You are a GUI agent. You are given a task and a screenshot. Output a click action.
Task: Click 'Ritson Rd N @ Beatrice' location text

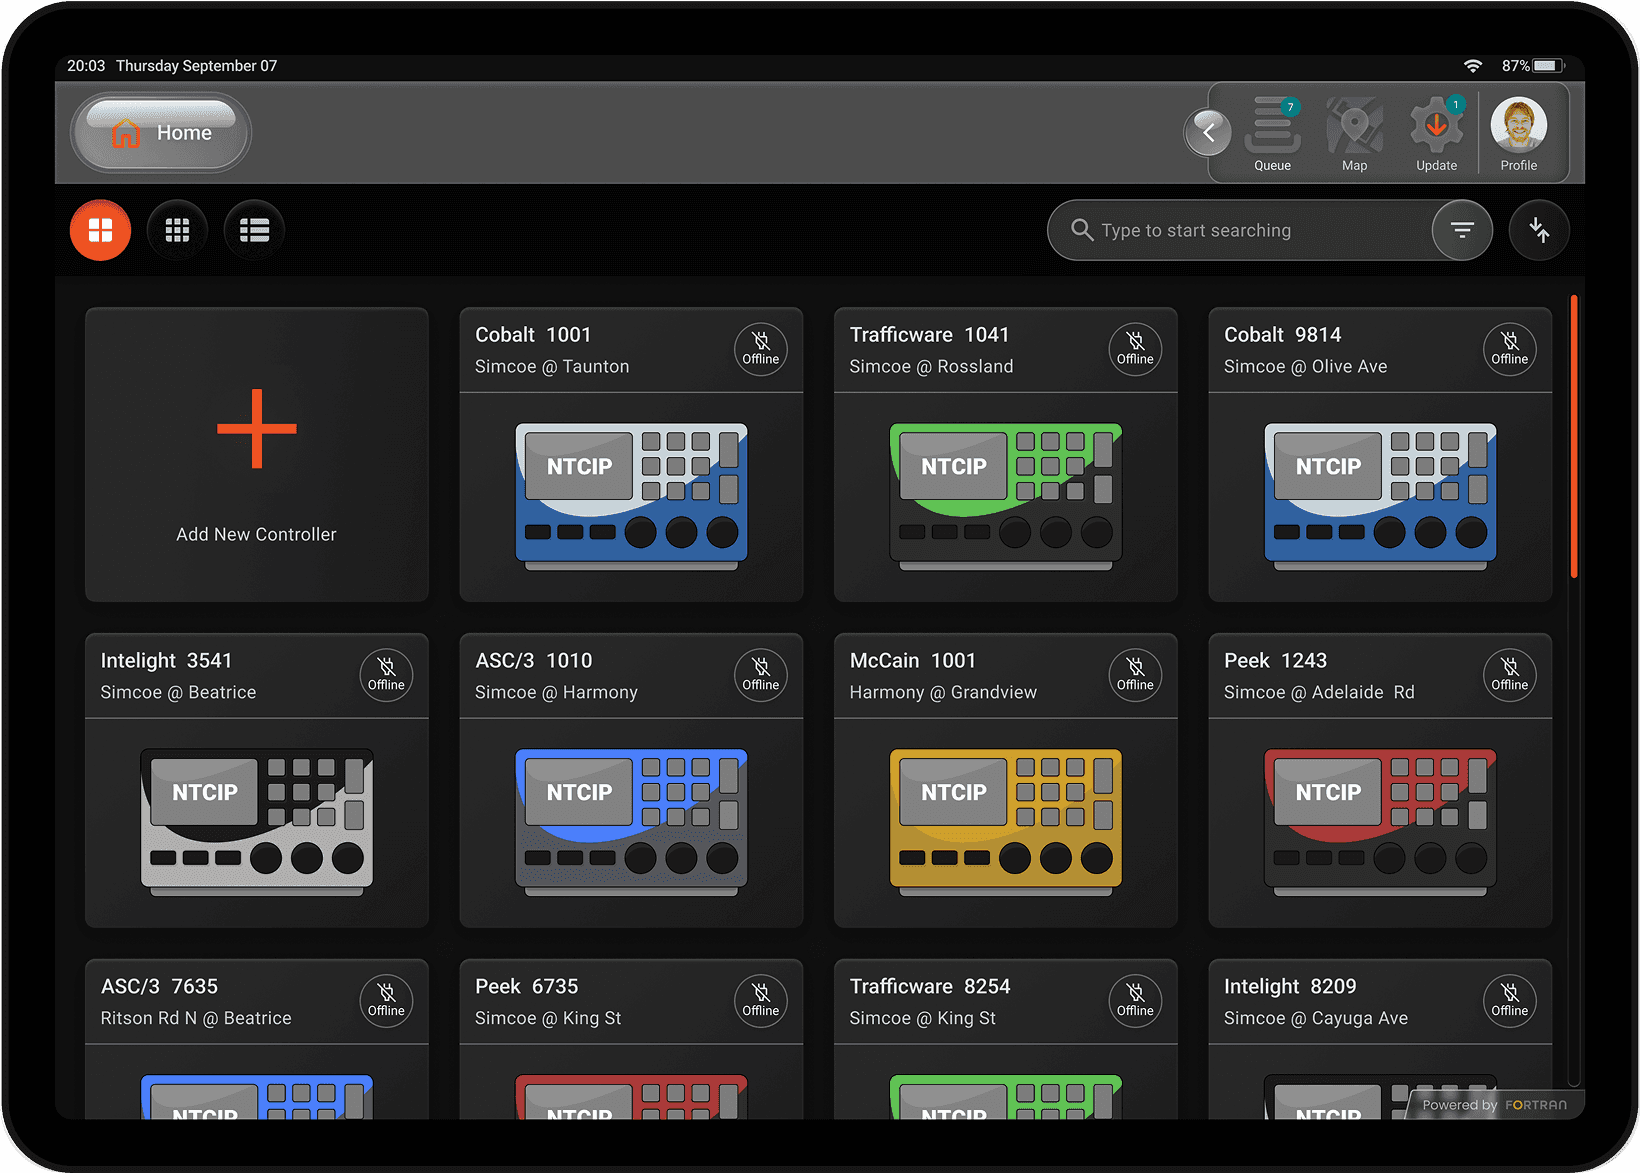coord(196,1018)
